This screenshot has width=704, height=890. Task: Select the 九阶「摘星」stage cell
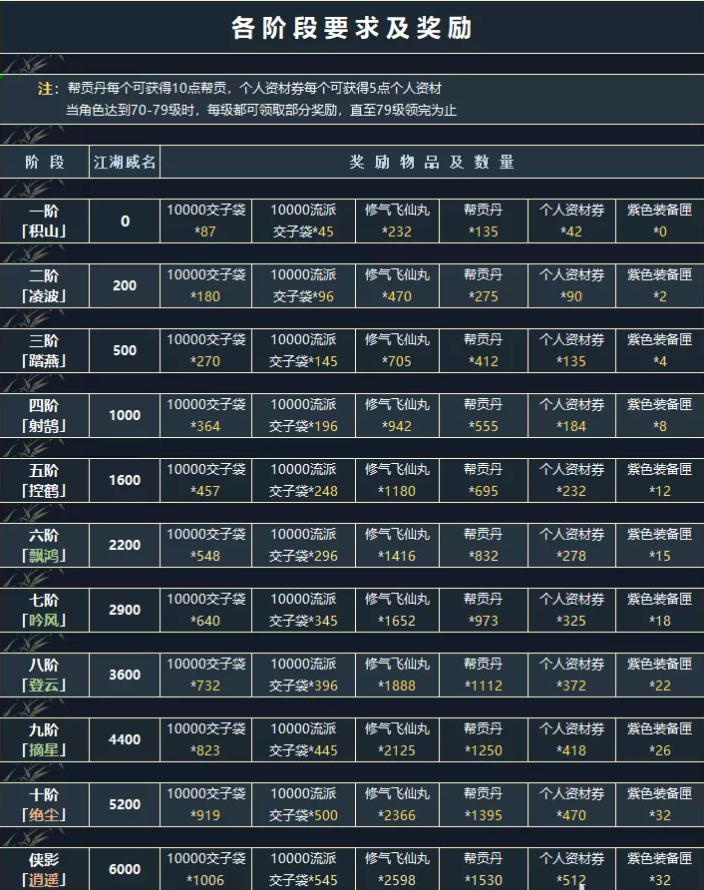coord(44,740)
